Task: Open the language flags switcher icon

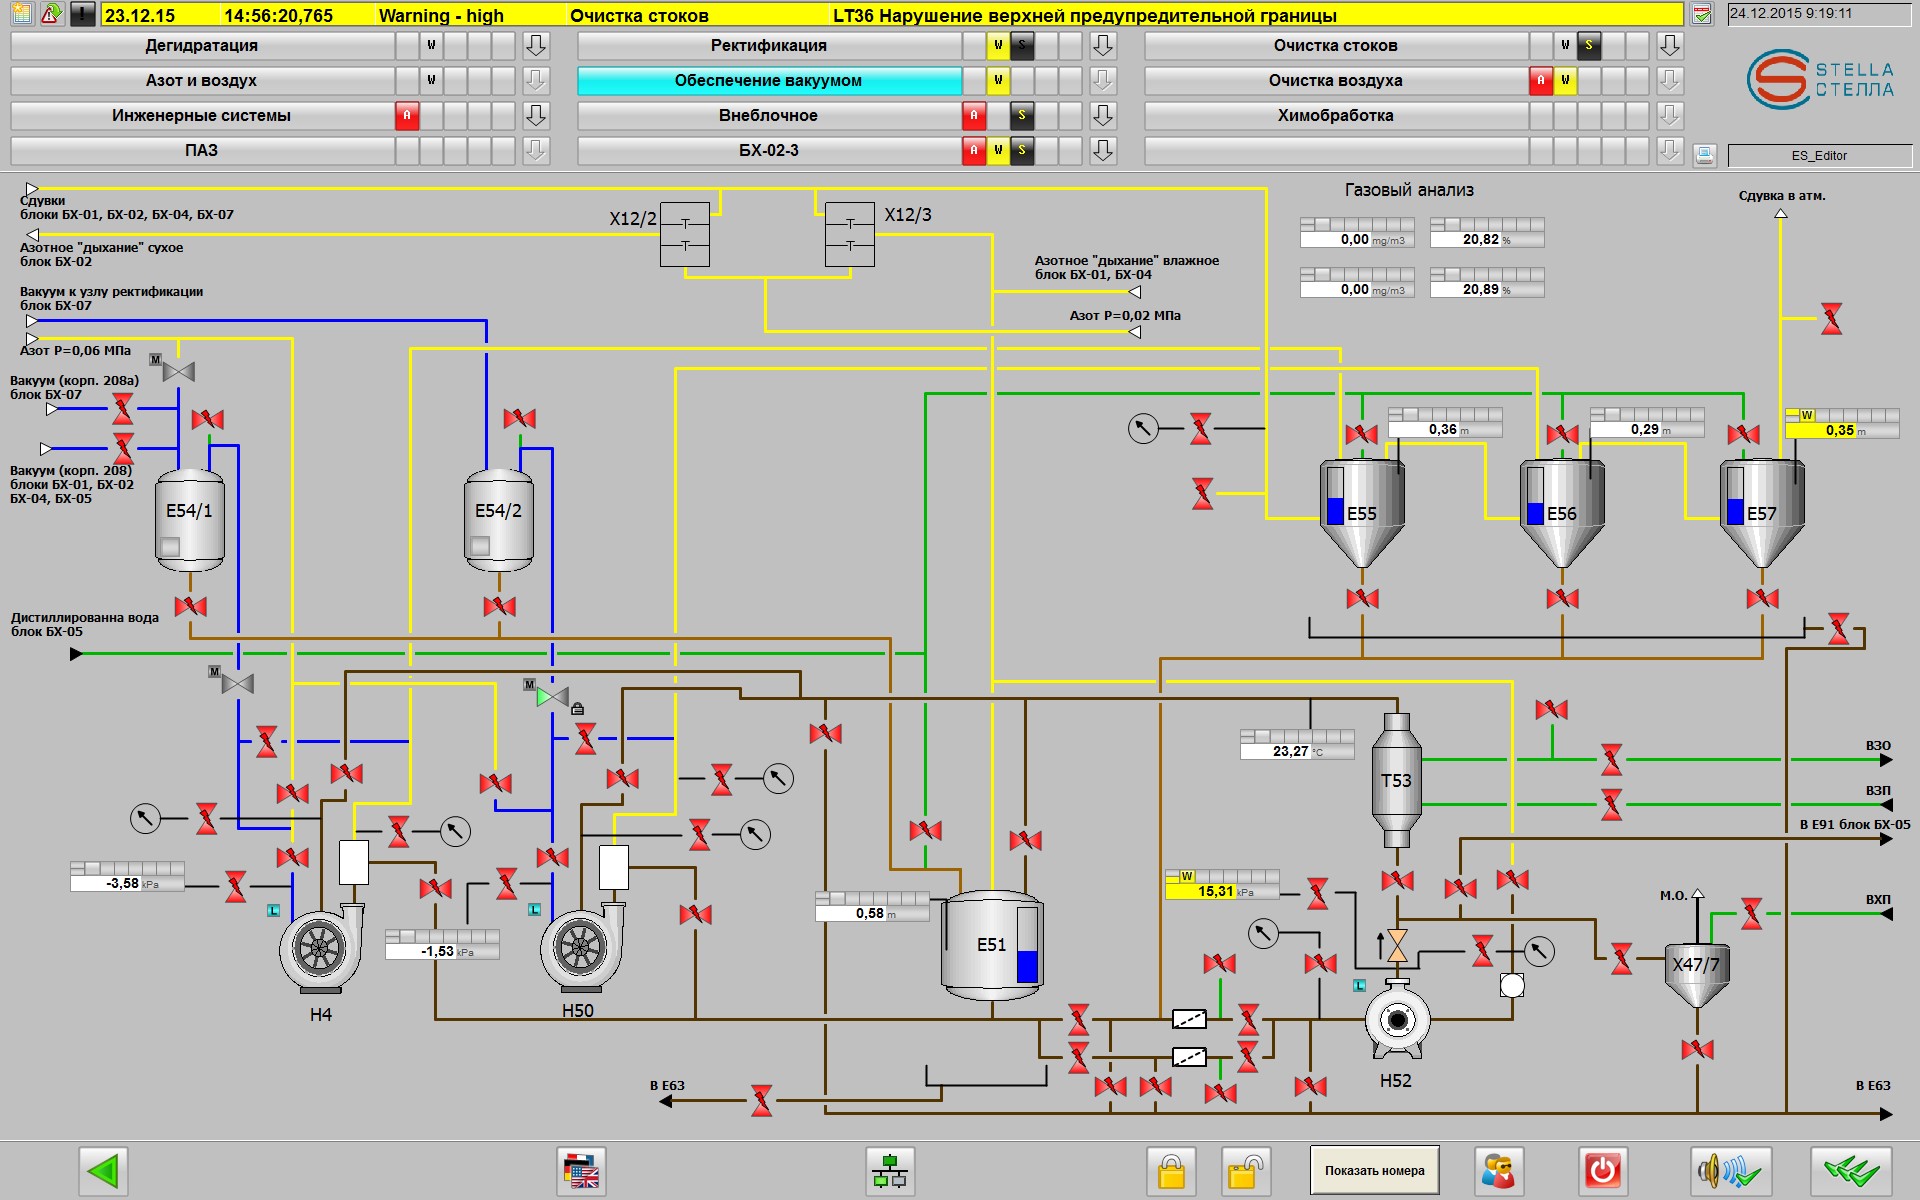Action: pyautogui.click(x=581, y=1170)
